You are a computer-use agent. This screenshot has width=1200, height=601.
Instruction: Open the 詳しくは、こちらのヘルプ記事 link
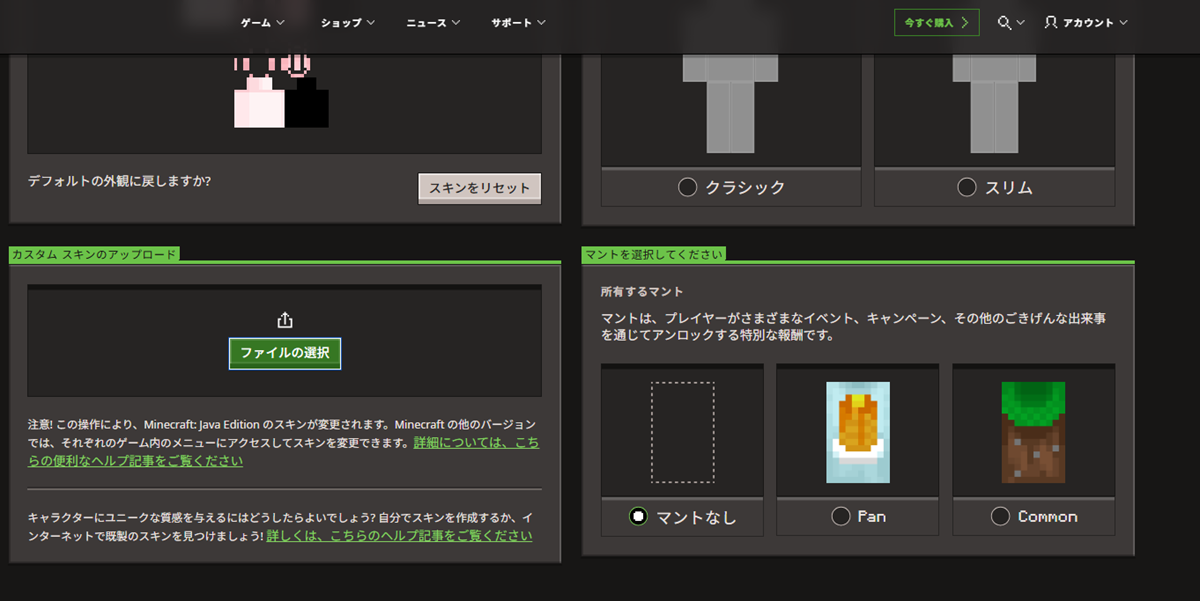(399, 536)
